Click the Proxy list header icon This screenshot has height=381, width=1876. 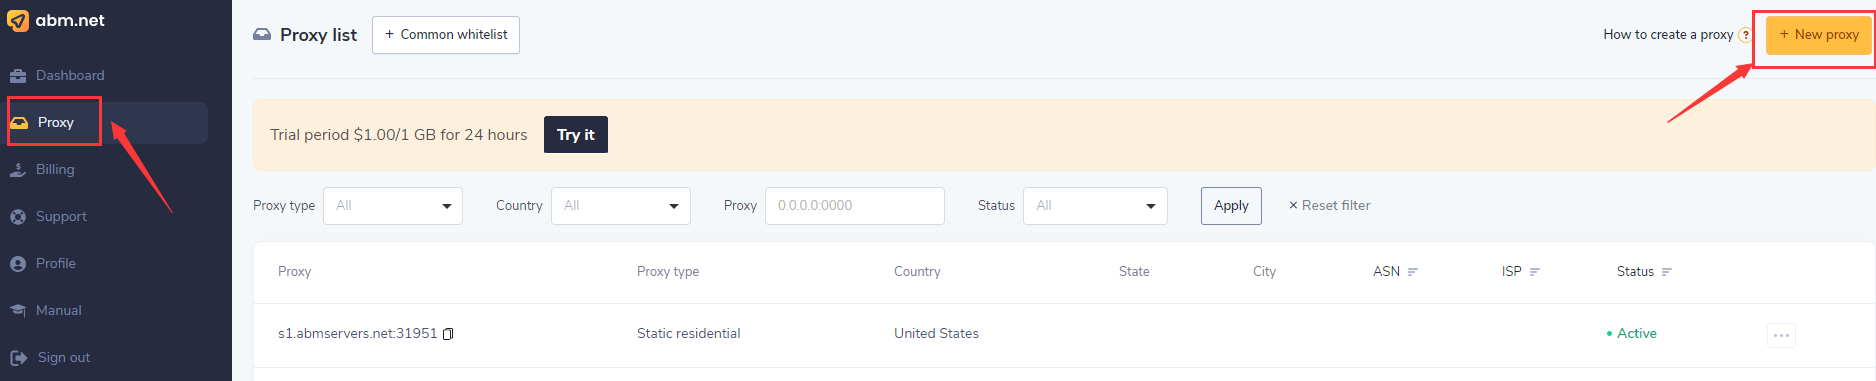tap(262, 34)
